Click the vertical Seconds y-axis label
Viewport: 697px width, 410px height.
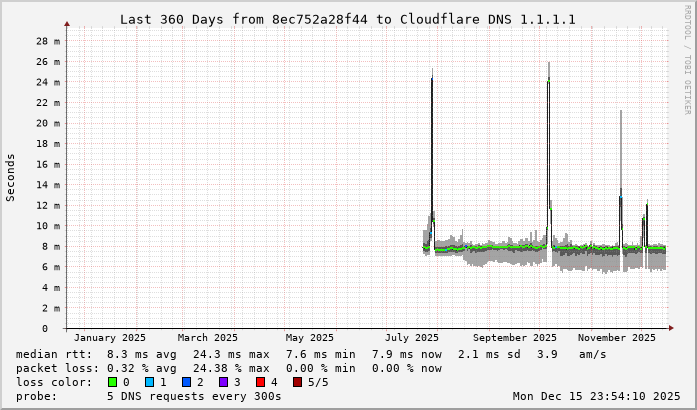(11, 177)
